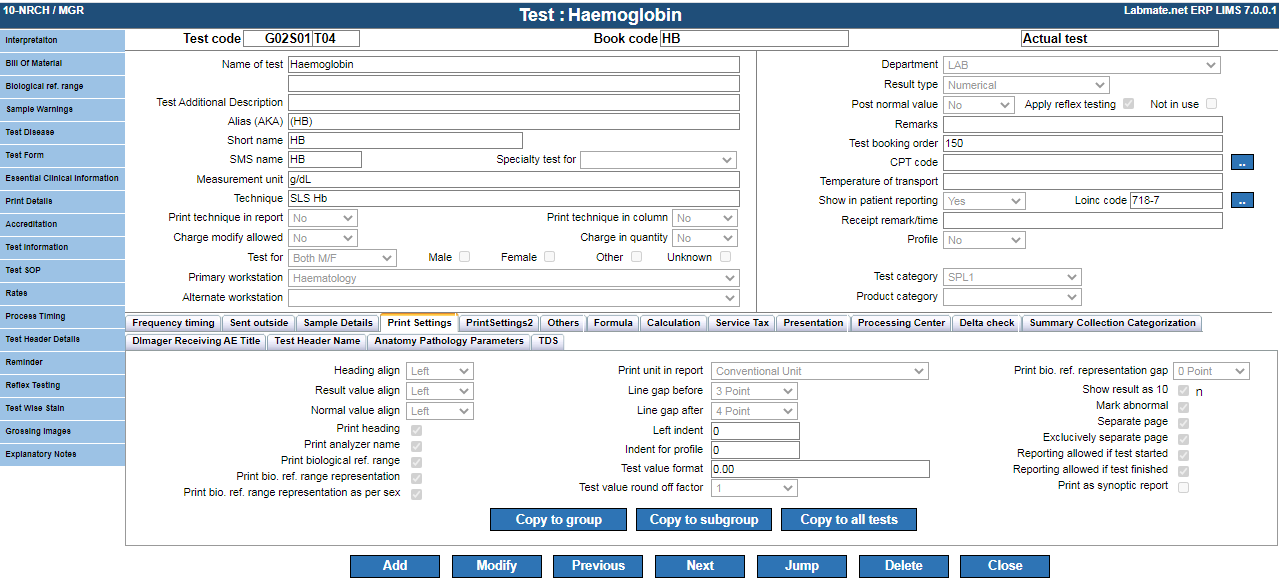Open the Heading align dropdown
Viewport: 1279px width, 581px height.
[440, 371]
